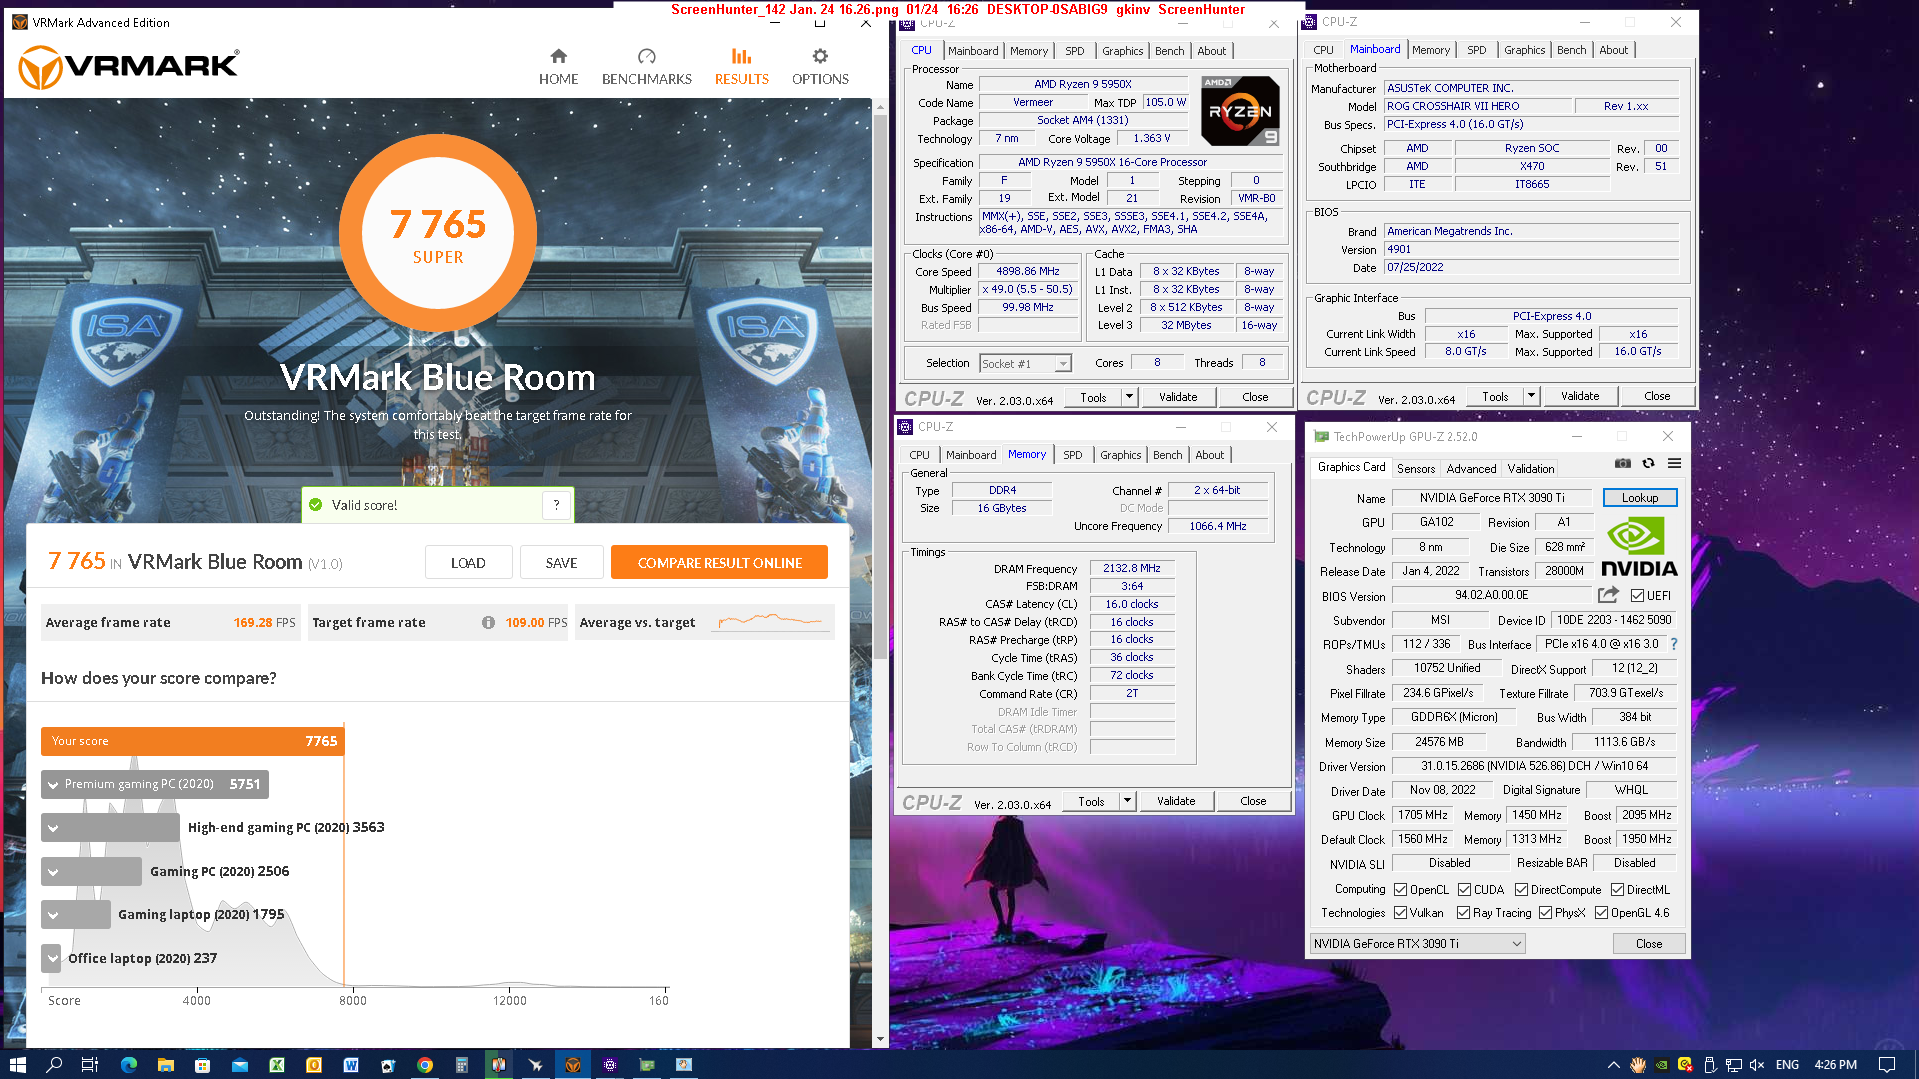
Task: Click Close button at bottom of GPU-Z
Action: [1648, 944]
